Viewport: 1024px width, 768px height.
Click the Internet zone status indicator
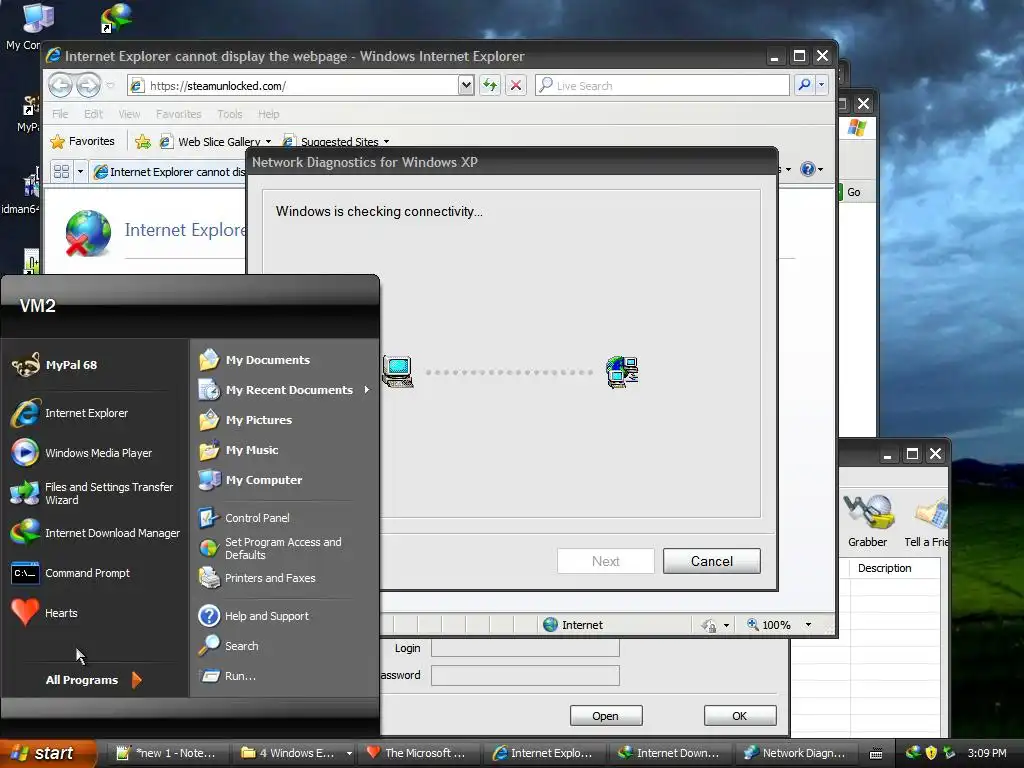573,625
